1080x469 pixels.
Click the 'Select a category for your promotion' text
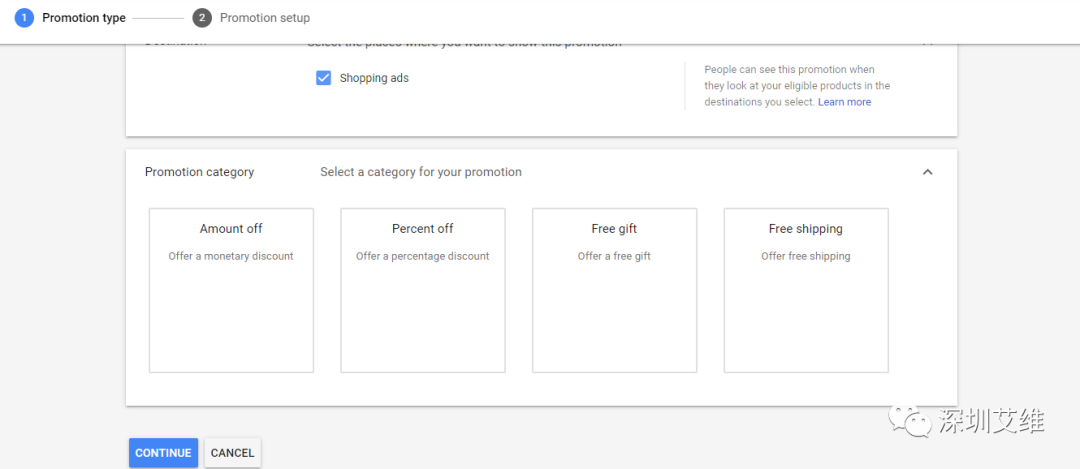click(x=421, y=172)
